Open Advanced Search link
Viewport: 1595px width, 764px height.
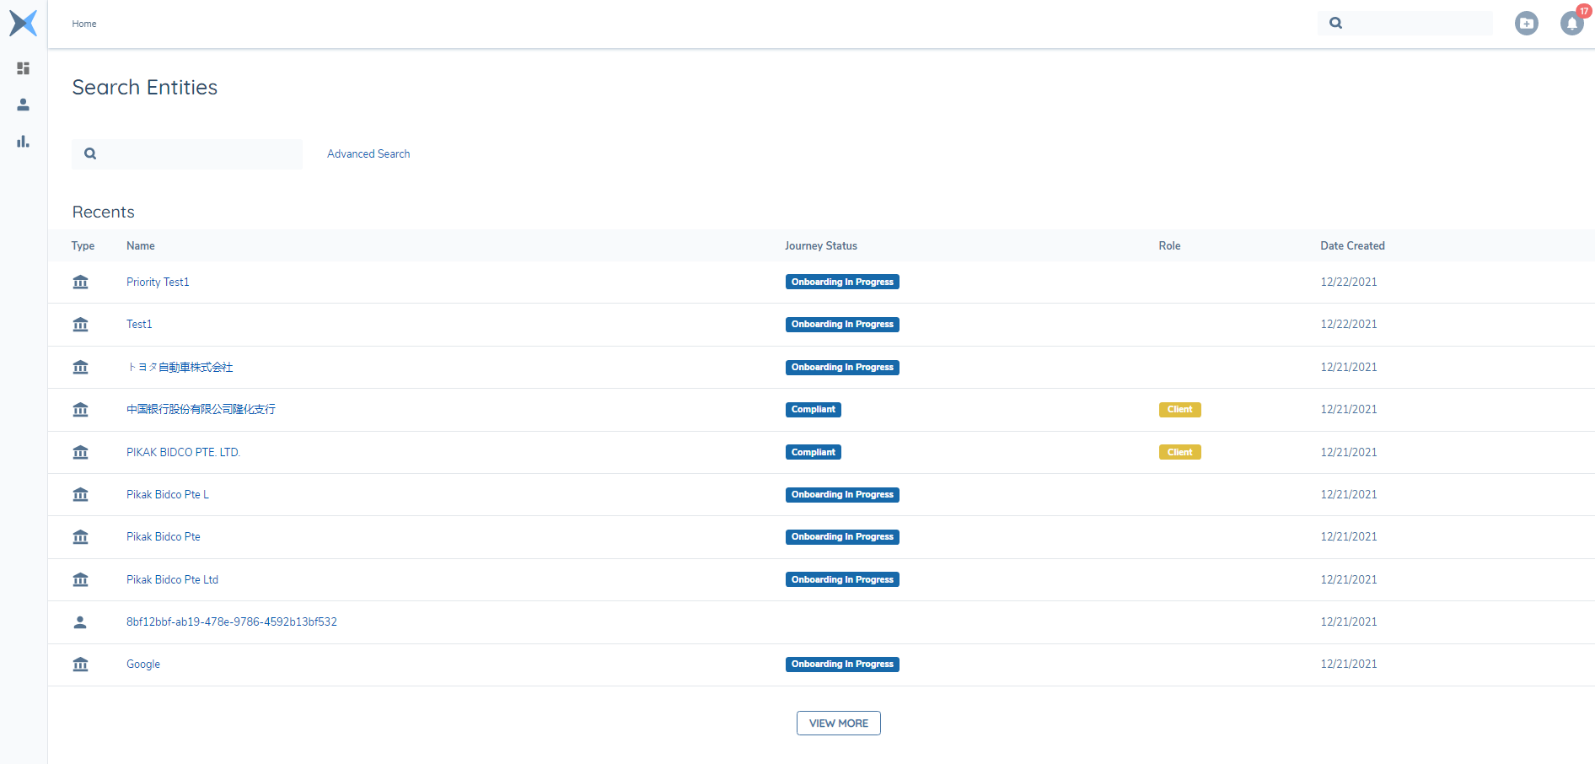[368, 154]
